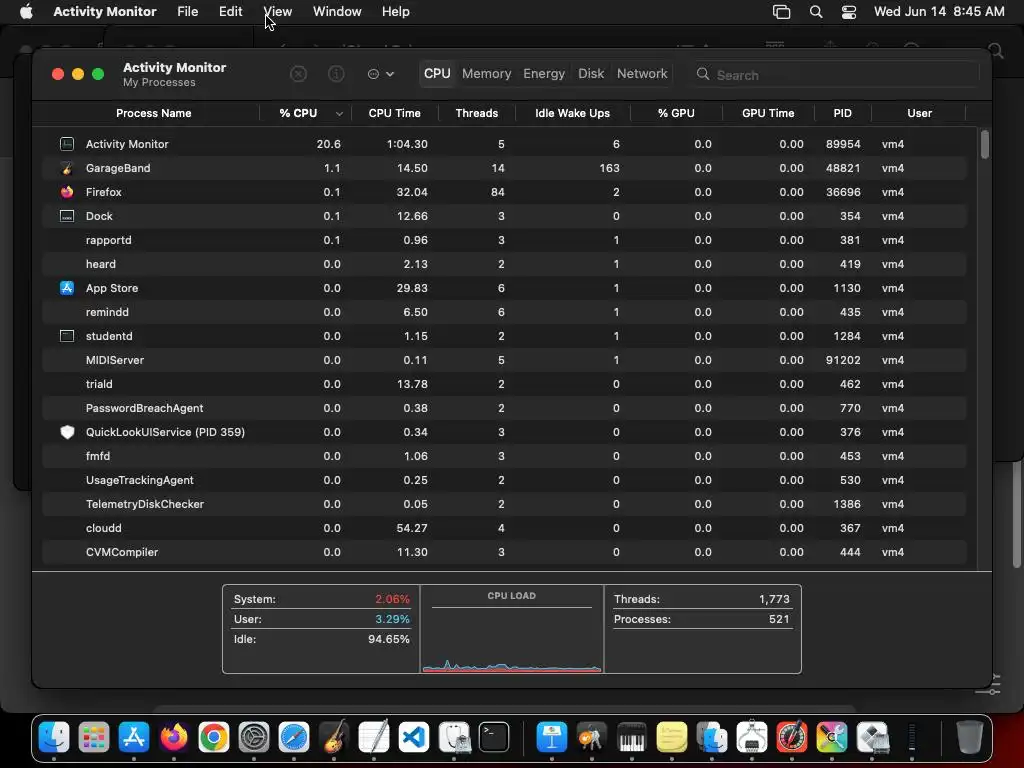Select the UsageTrackingAgent process row
The height and width of the screenshot is (768, 1024).
pyautogui.click(x=504, y=480)
